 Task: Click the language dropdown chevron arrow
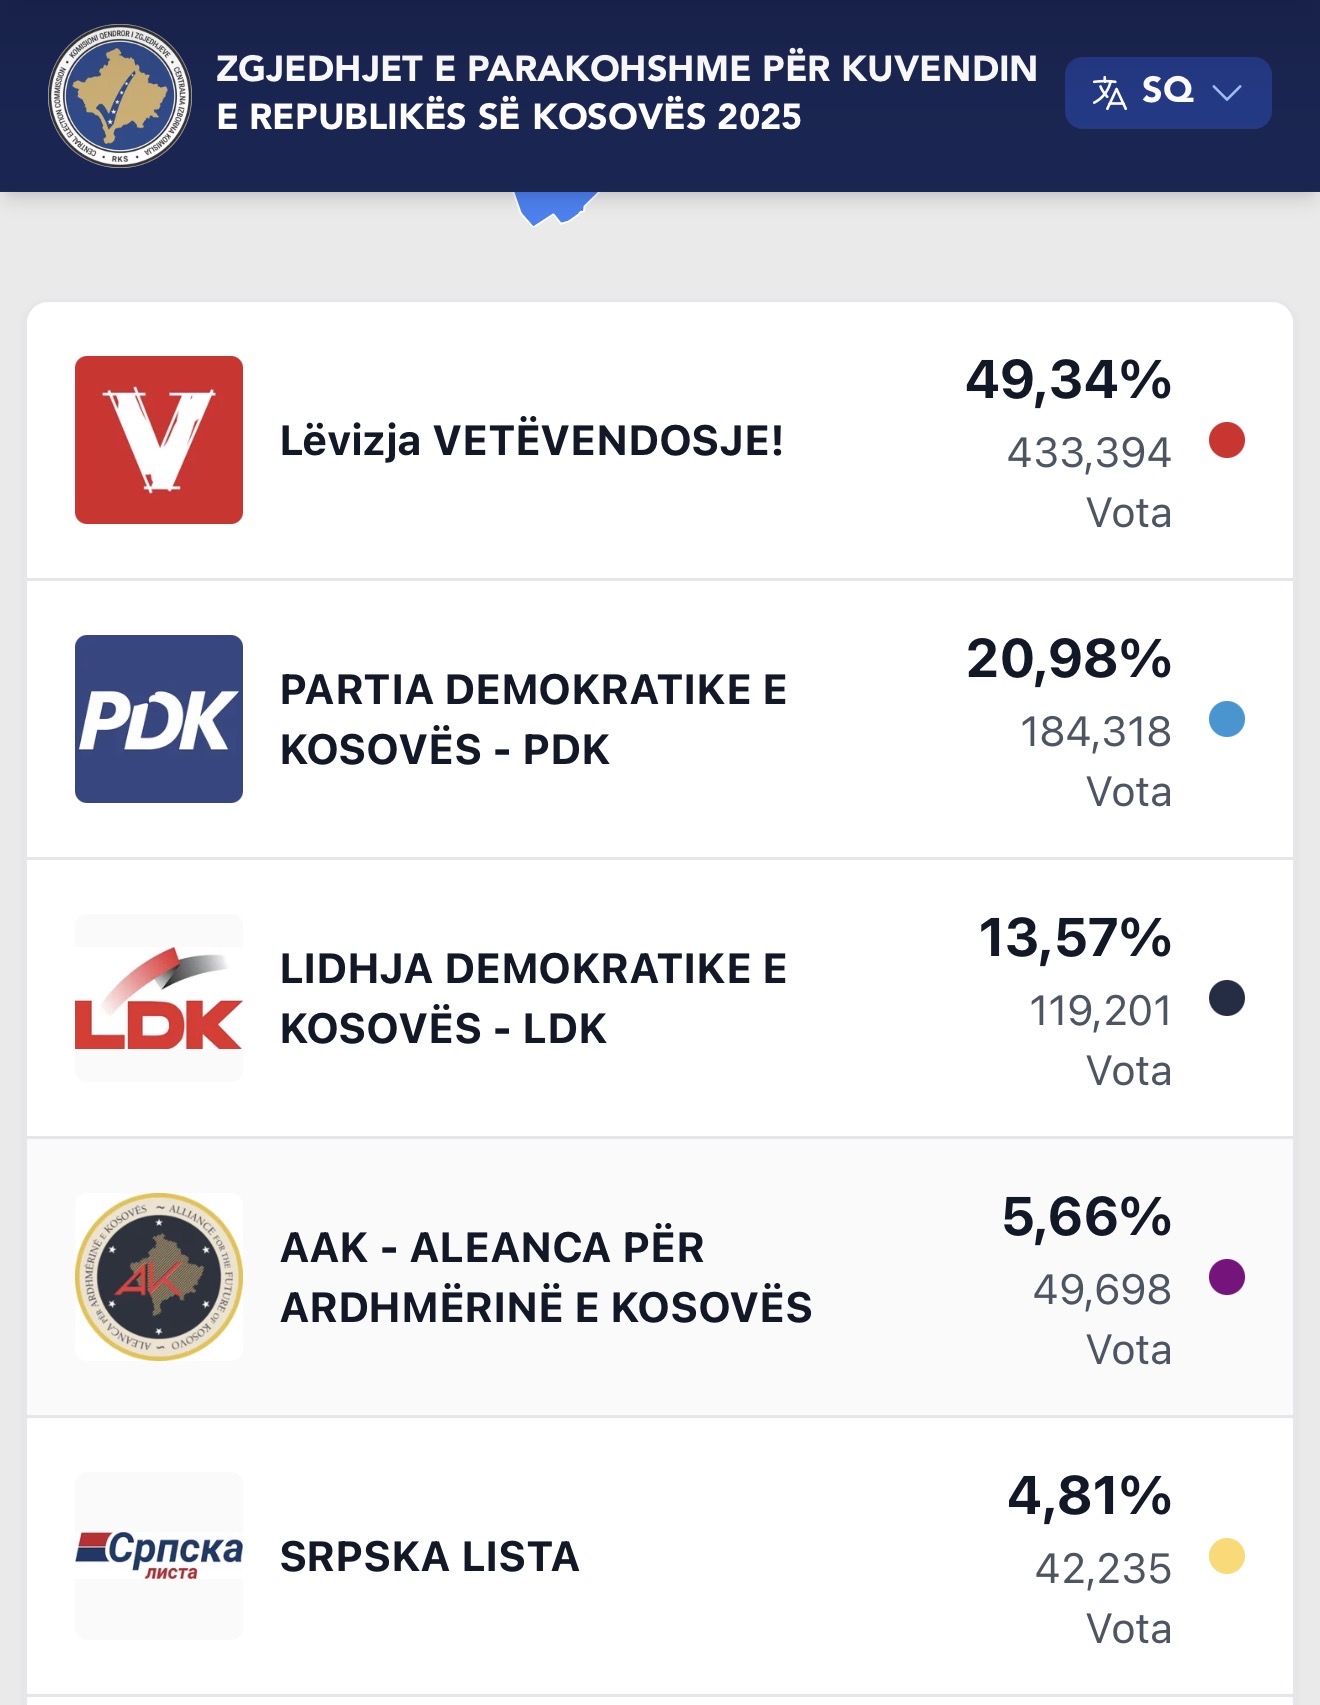click(x=1226, y=93)
